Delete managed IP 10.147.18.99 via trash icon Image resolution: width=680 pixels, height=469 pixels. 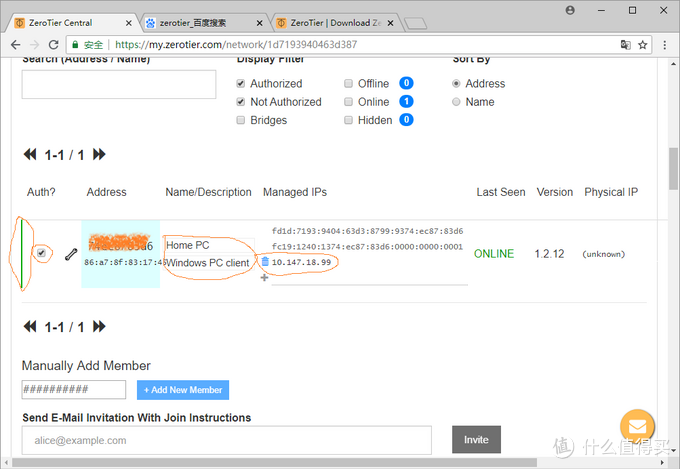tap(265, 261)
